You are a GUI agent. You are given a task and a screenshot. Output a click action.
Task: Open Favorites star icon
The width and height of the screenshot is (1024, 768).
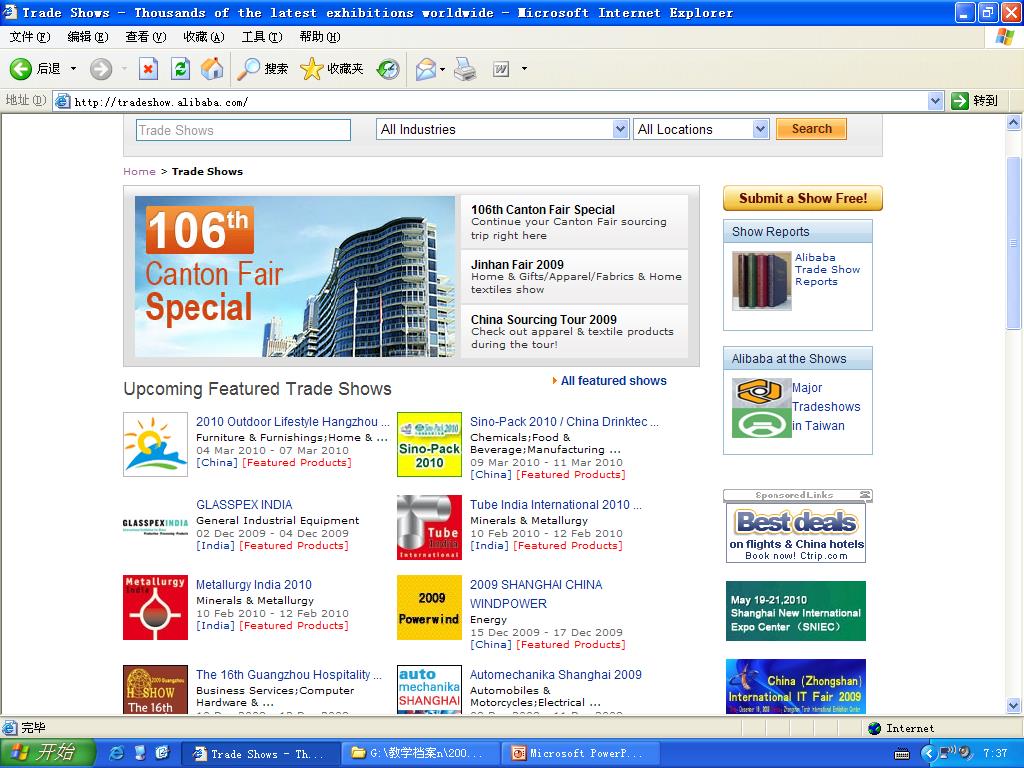point(312,69)
